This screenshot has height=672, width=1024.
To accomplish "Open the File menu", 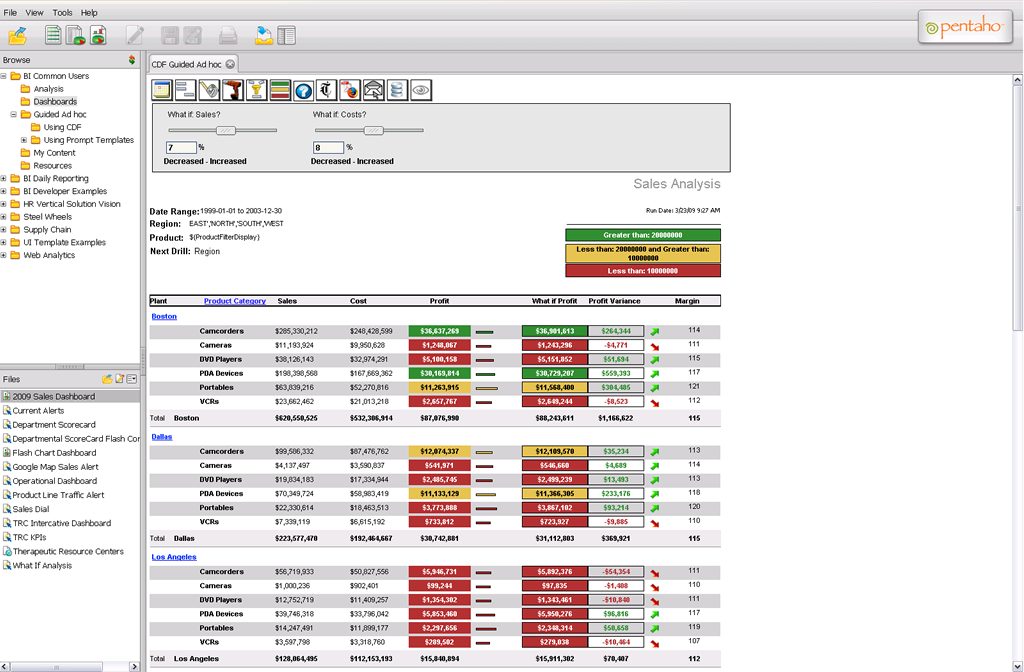I will (10, 12).
